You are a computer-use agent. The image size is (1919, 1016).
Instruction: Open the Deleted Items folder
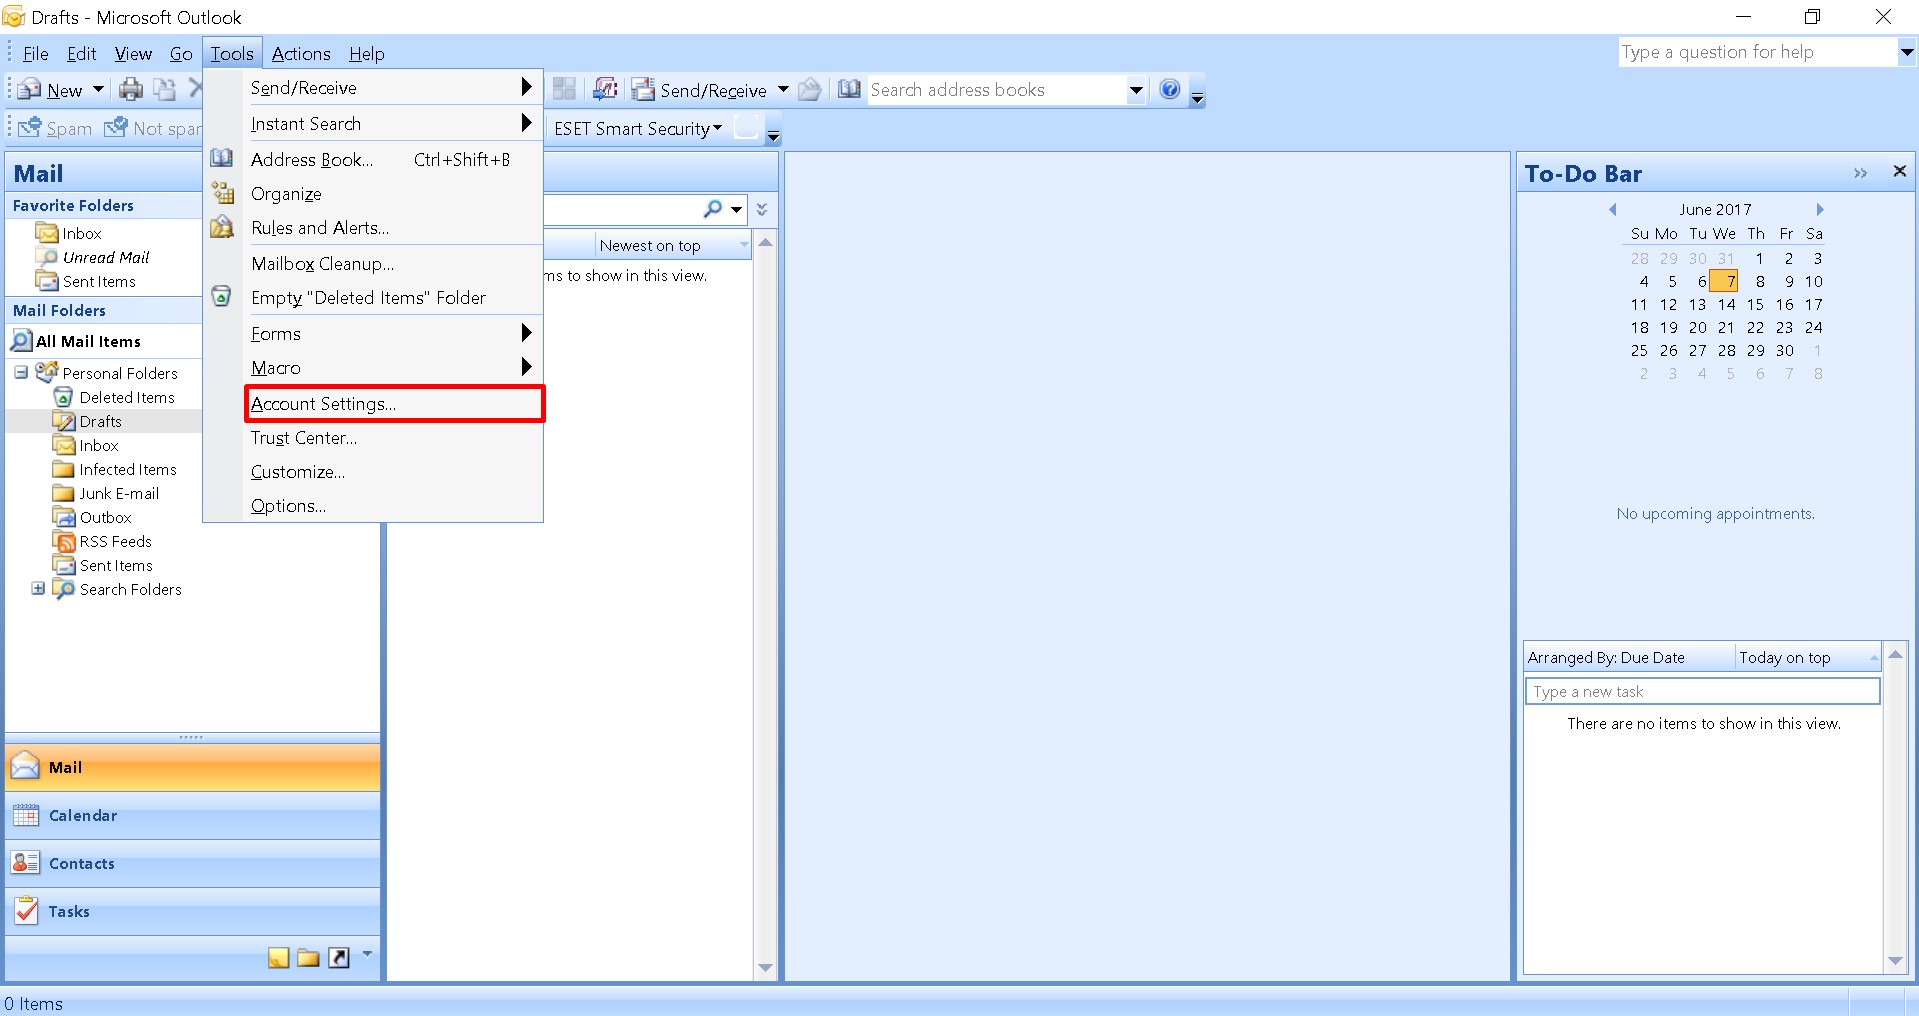click(126, 398)
